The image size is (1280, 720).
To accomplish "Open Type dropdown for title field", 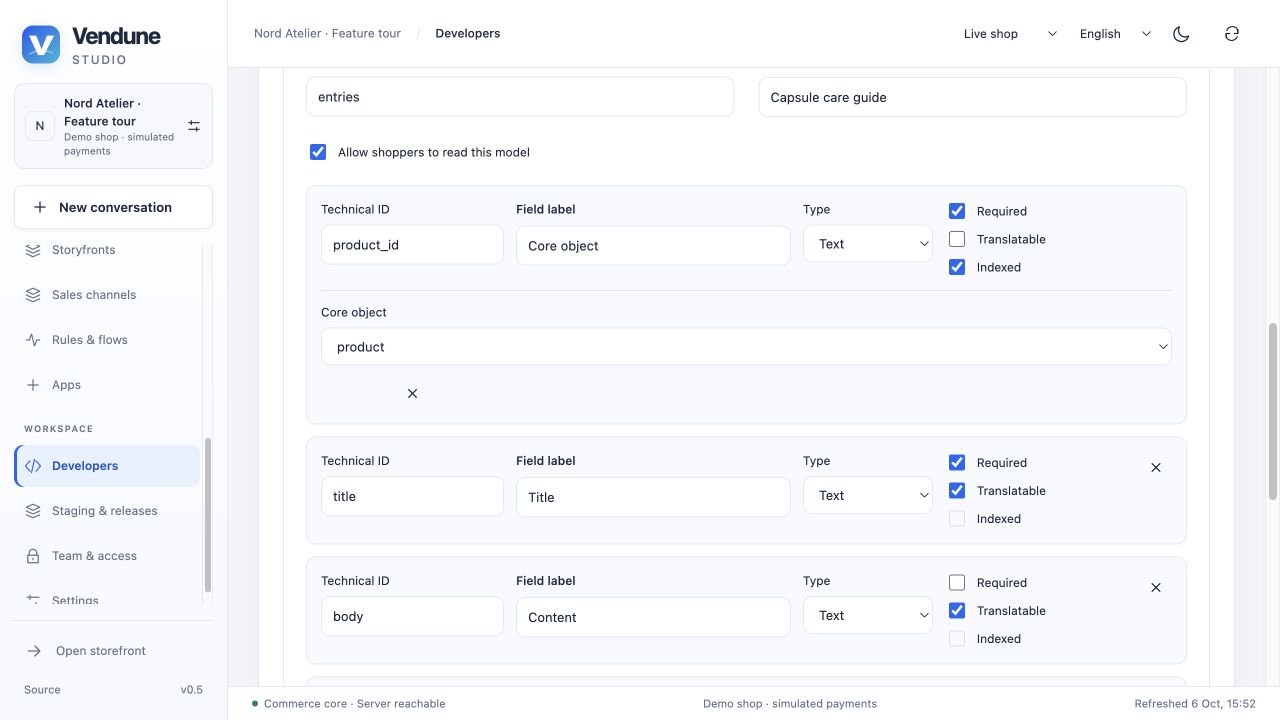I will [868, 495].
